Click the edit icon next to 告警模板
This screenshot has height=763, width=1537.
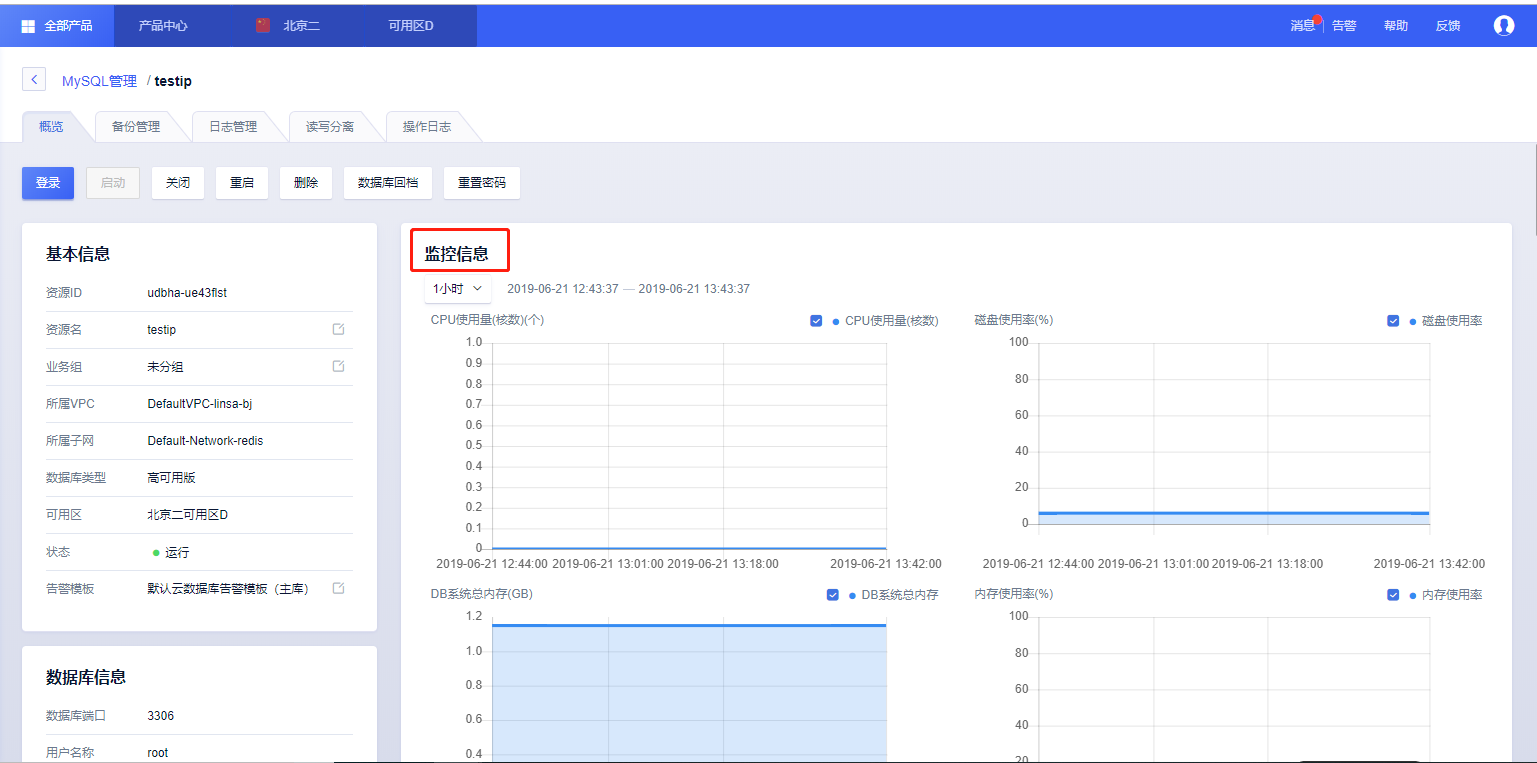[x=338, y=589]
